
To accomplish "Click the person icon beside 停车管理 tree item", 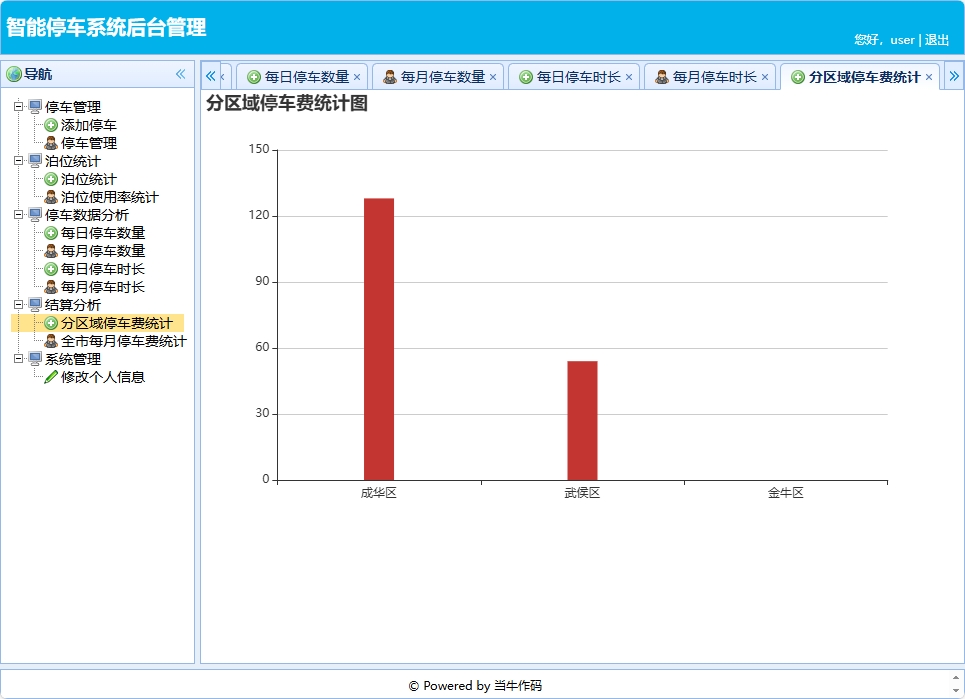I will [50, 143].
